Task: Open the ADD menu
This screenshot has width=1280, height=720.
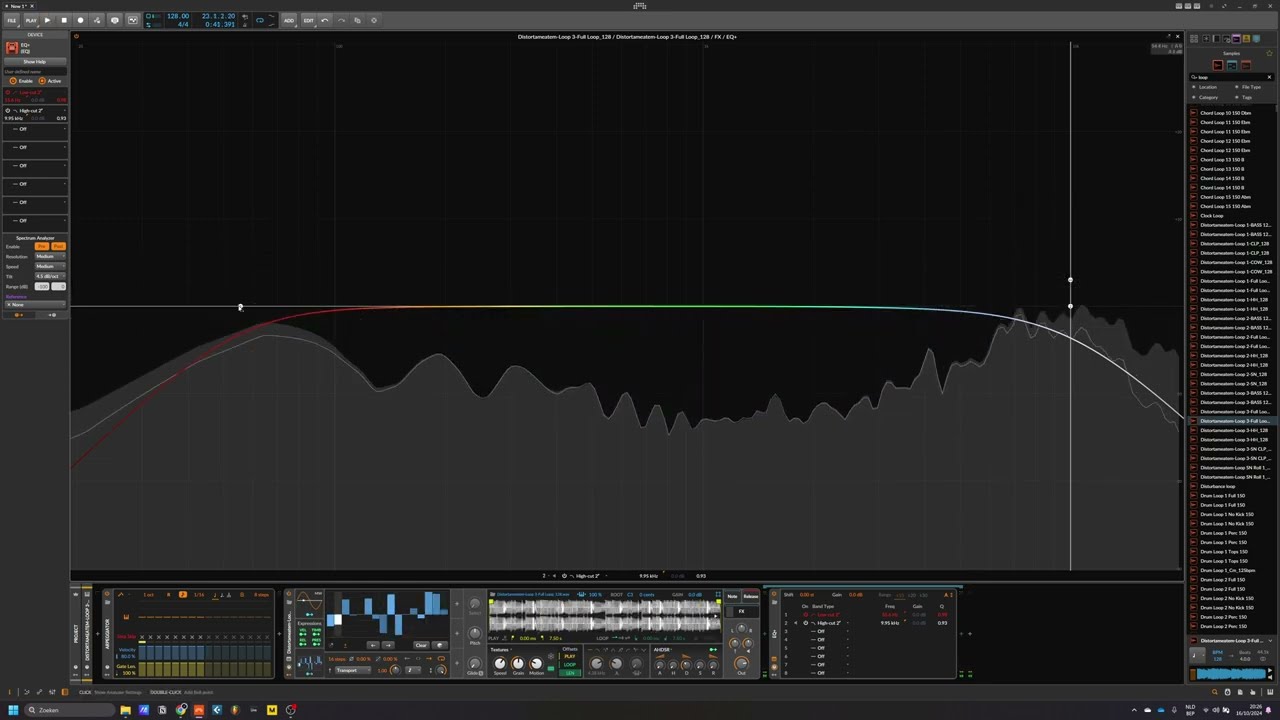Action: point(289,20)
